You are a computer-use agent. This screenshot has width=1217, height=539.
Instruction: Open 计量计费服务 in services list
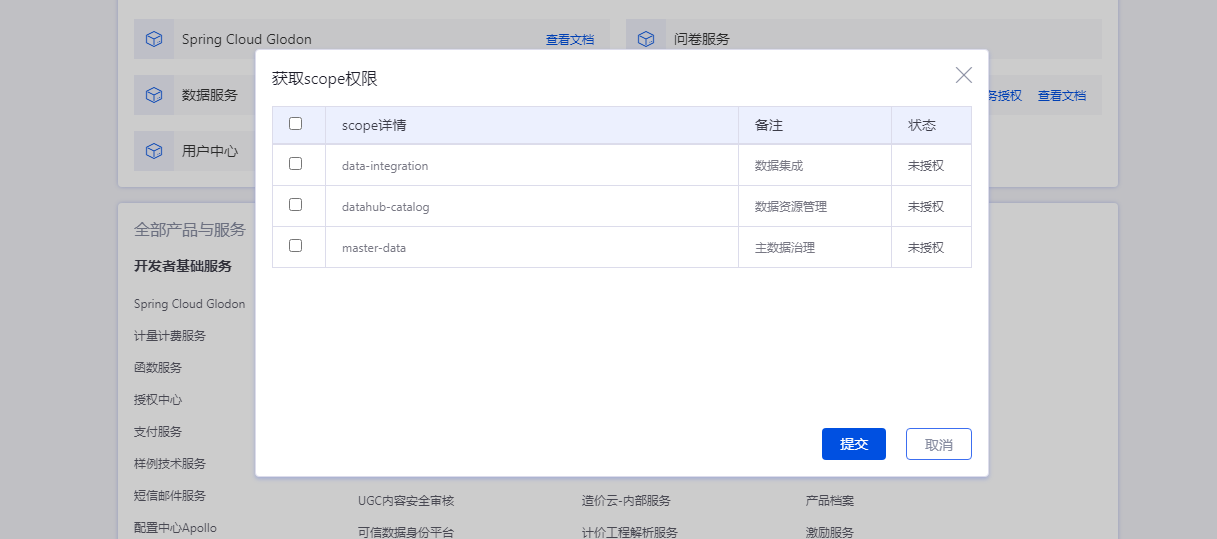coord(170,336)
